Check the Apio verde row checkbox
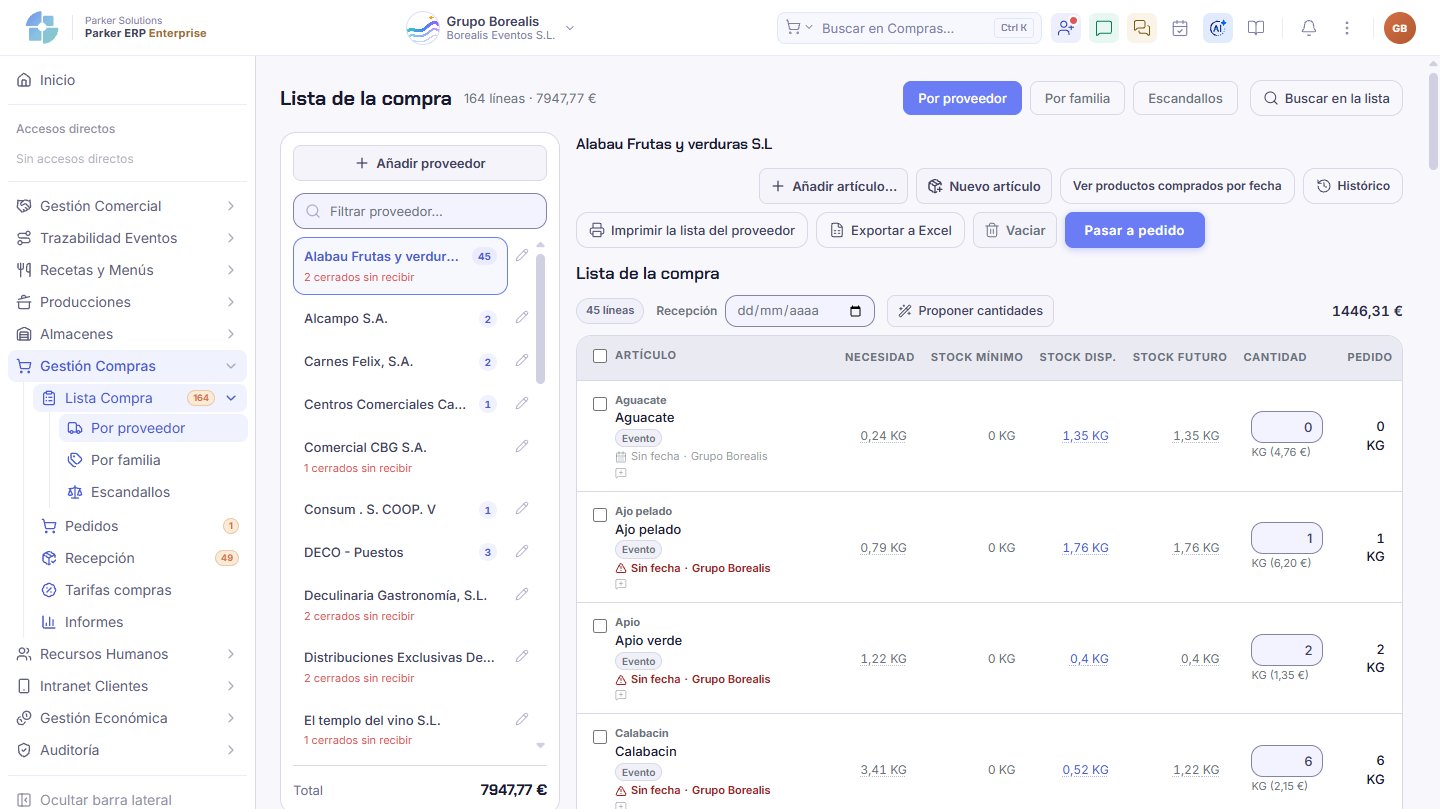Image resolution: width=1440 pixels, height=809 pixels. pyautogui.click(x=600, y=626)
